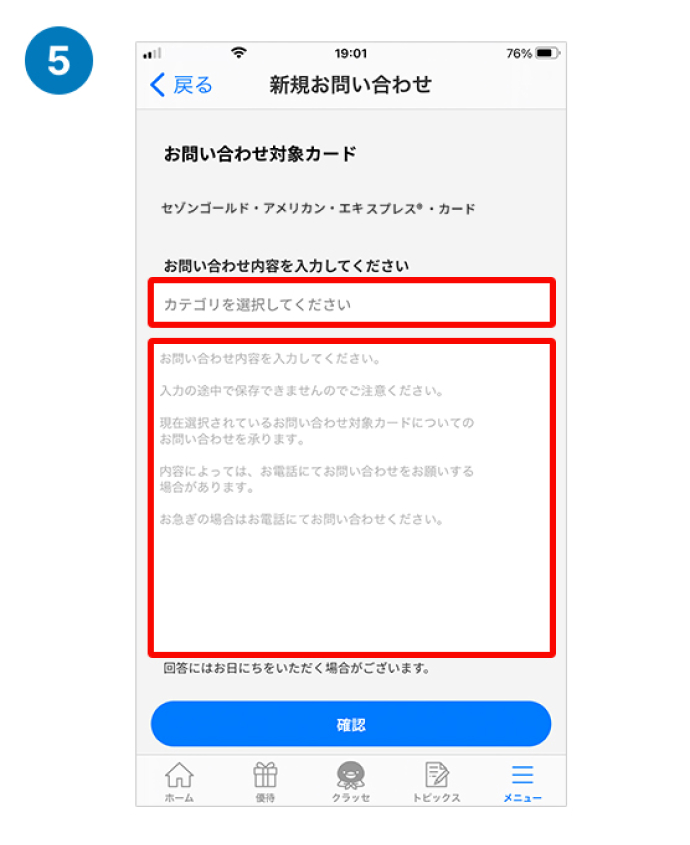Tap the 戻る back text

[x=193, y=85]
